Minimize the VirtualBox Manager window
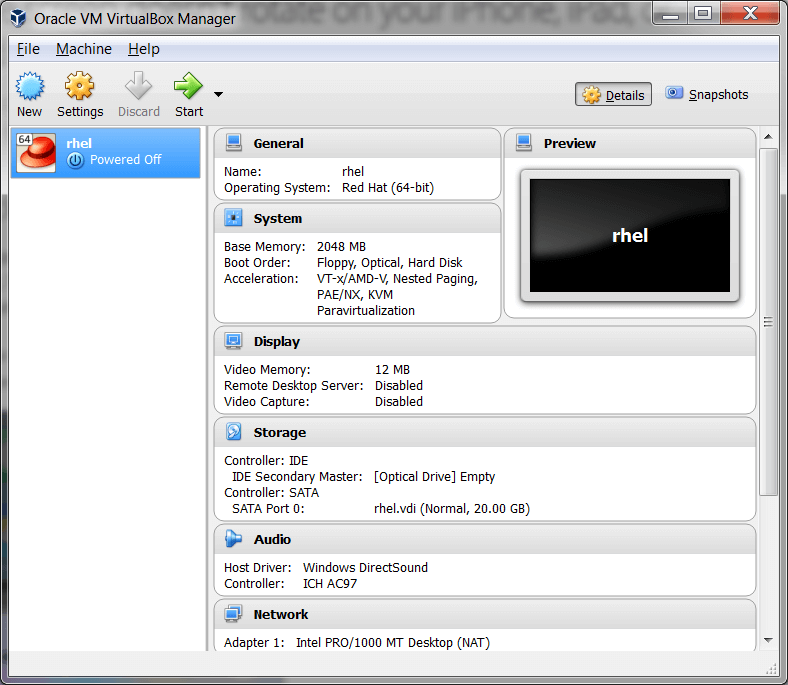This screenshot has height=685, width=788. point(669,13)
